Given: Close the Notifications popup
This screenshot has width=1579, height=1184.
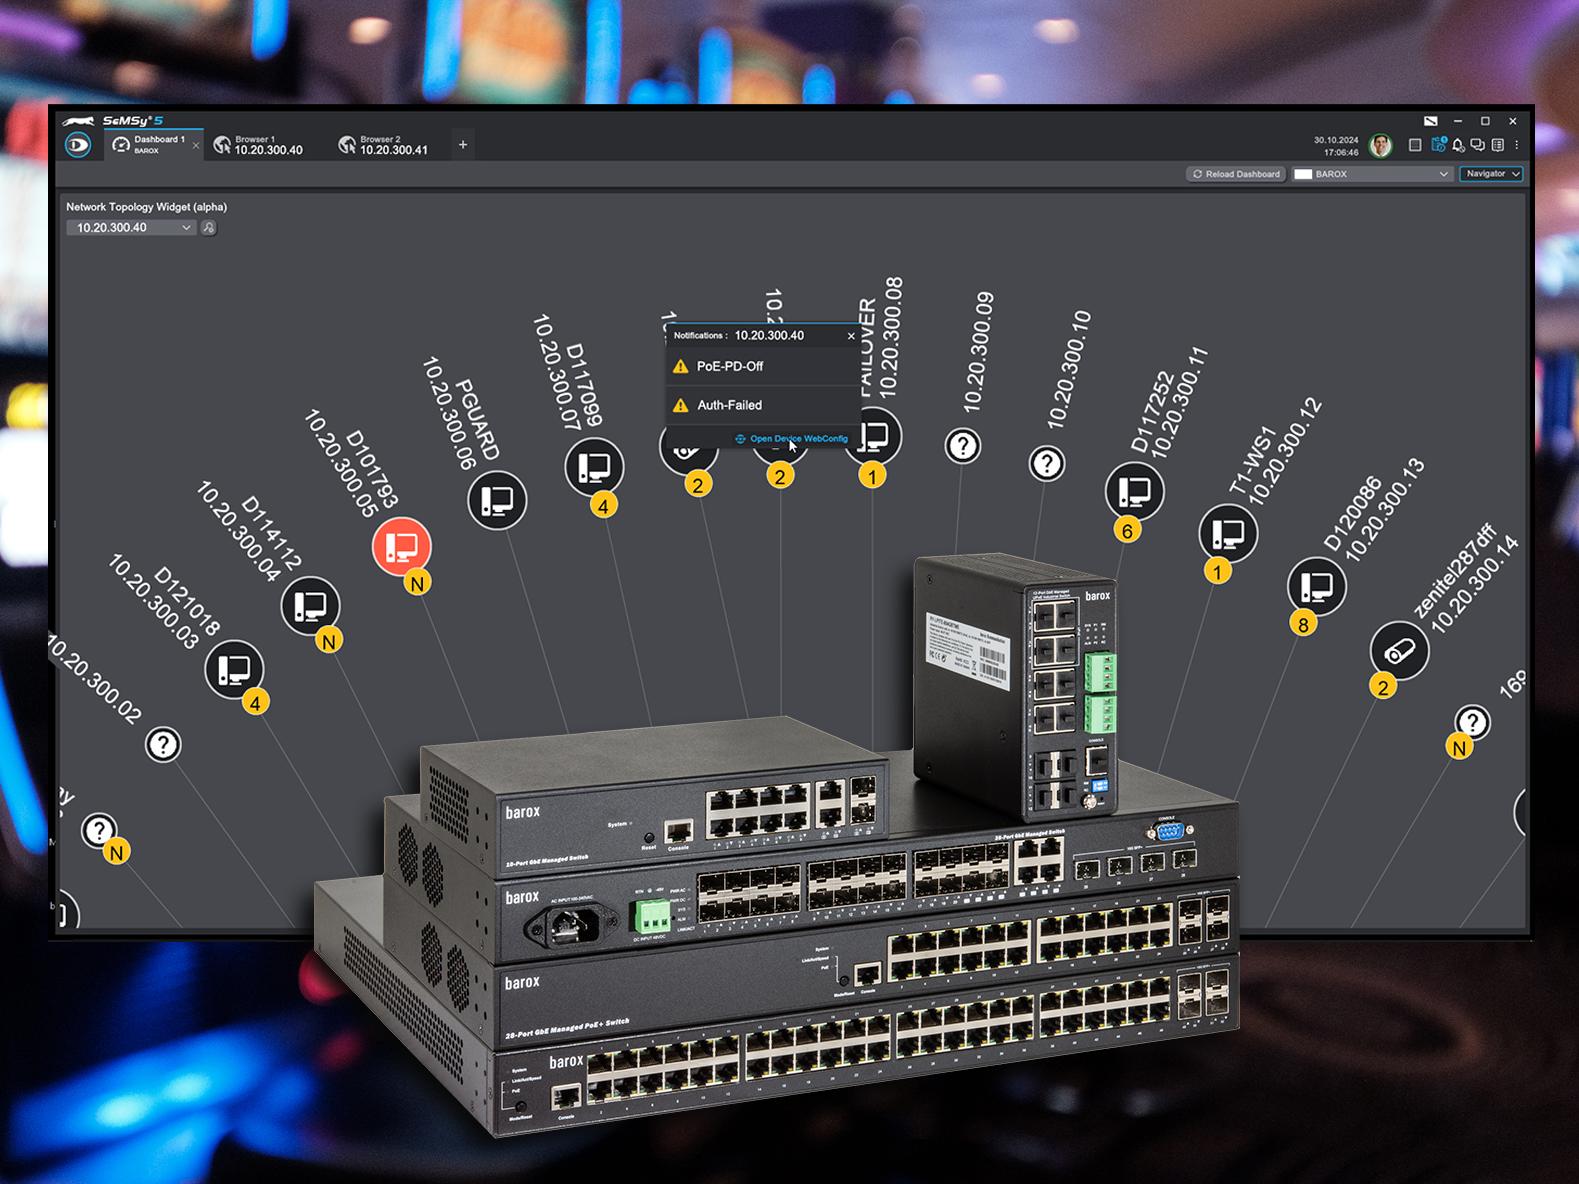Looking at the screenshot, I should coord(851,336).
